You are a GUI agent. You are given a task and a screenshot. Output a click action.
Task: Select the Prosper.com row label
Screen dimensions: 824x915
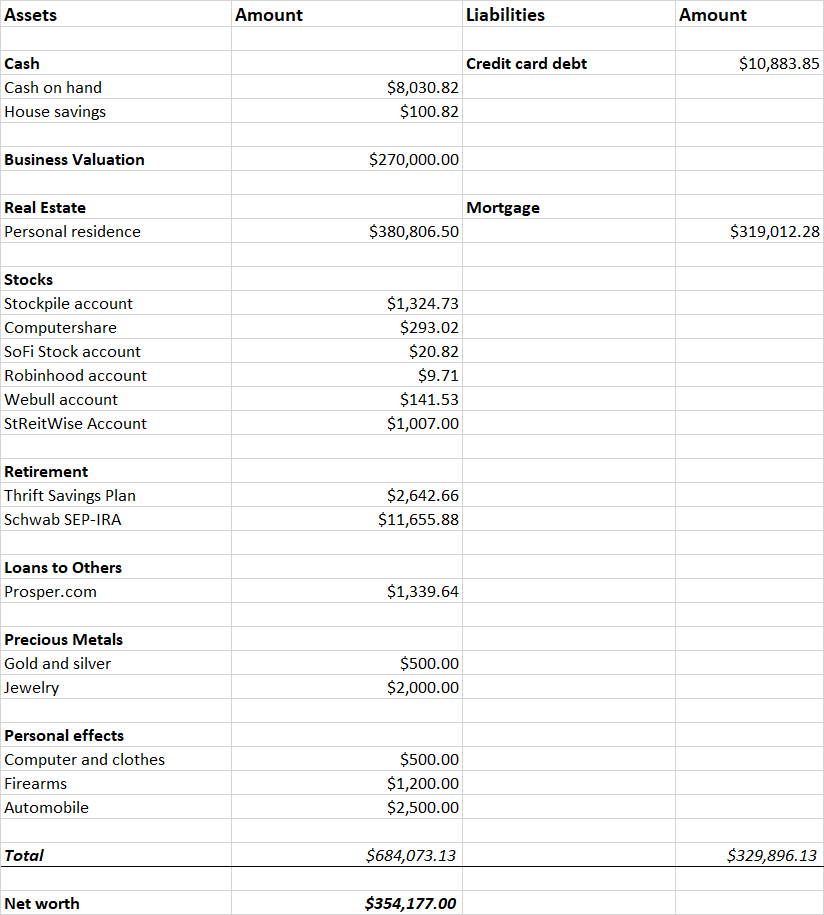50,592
